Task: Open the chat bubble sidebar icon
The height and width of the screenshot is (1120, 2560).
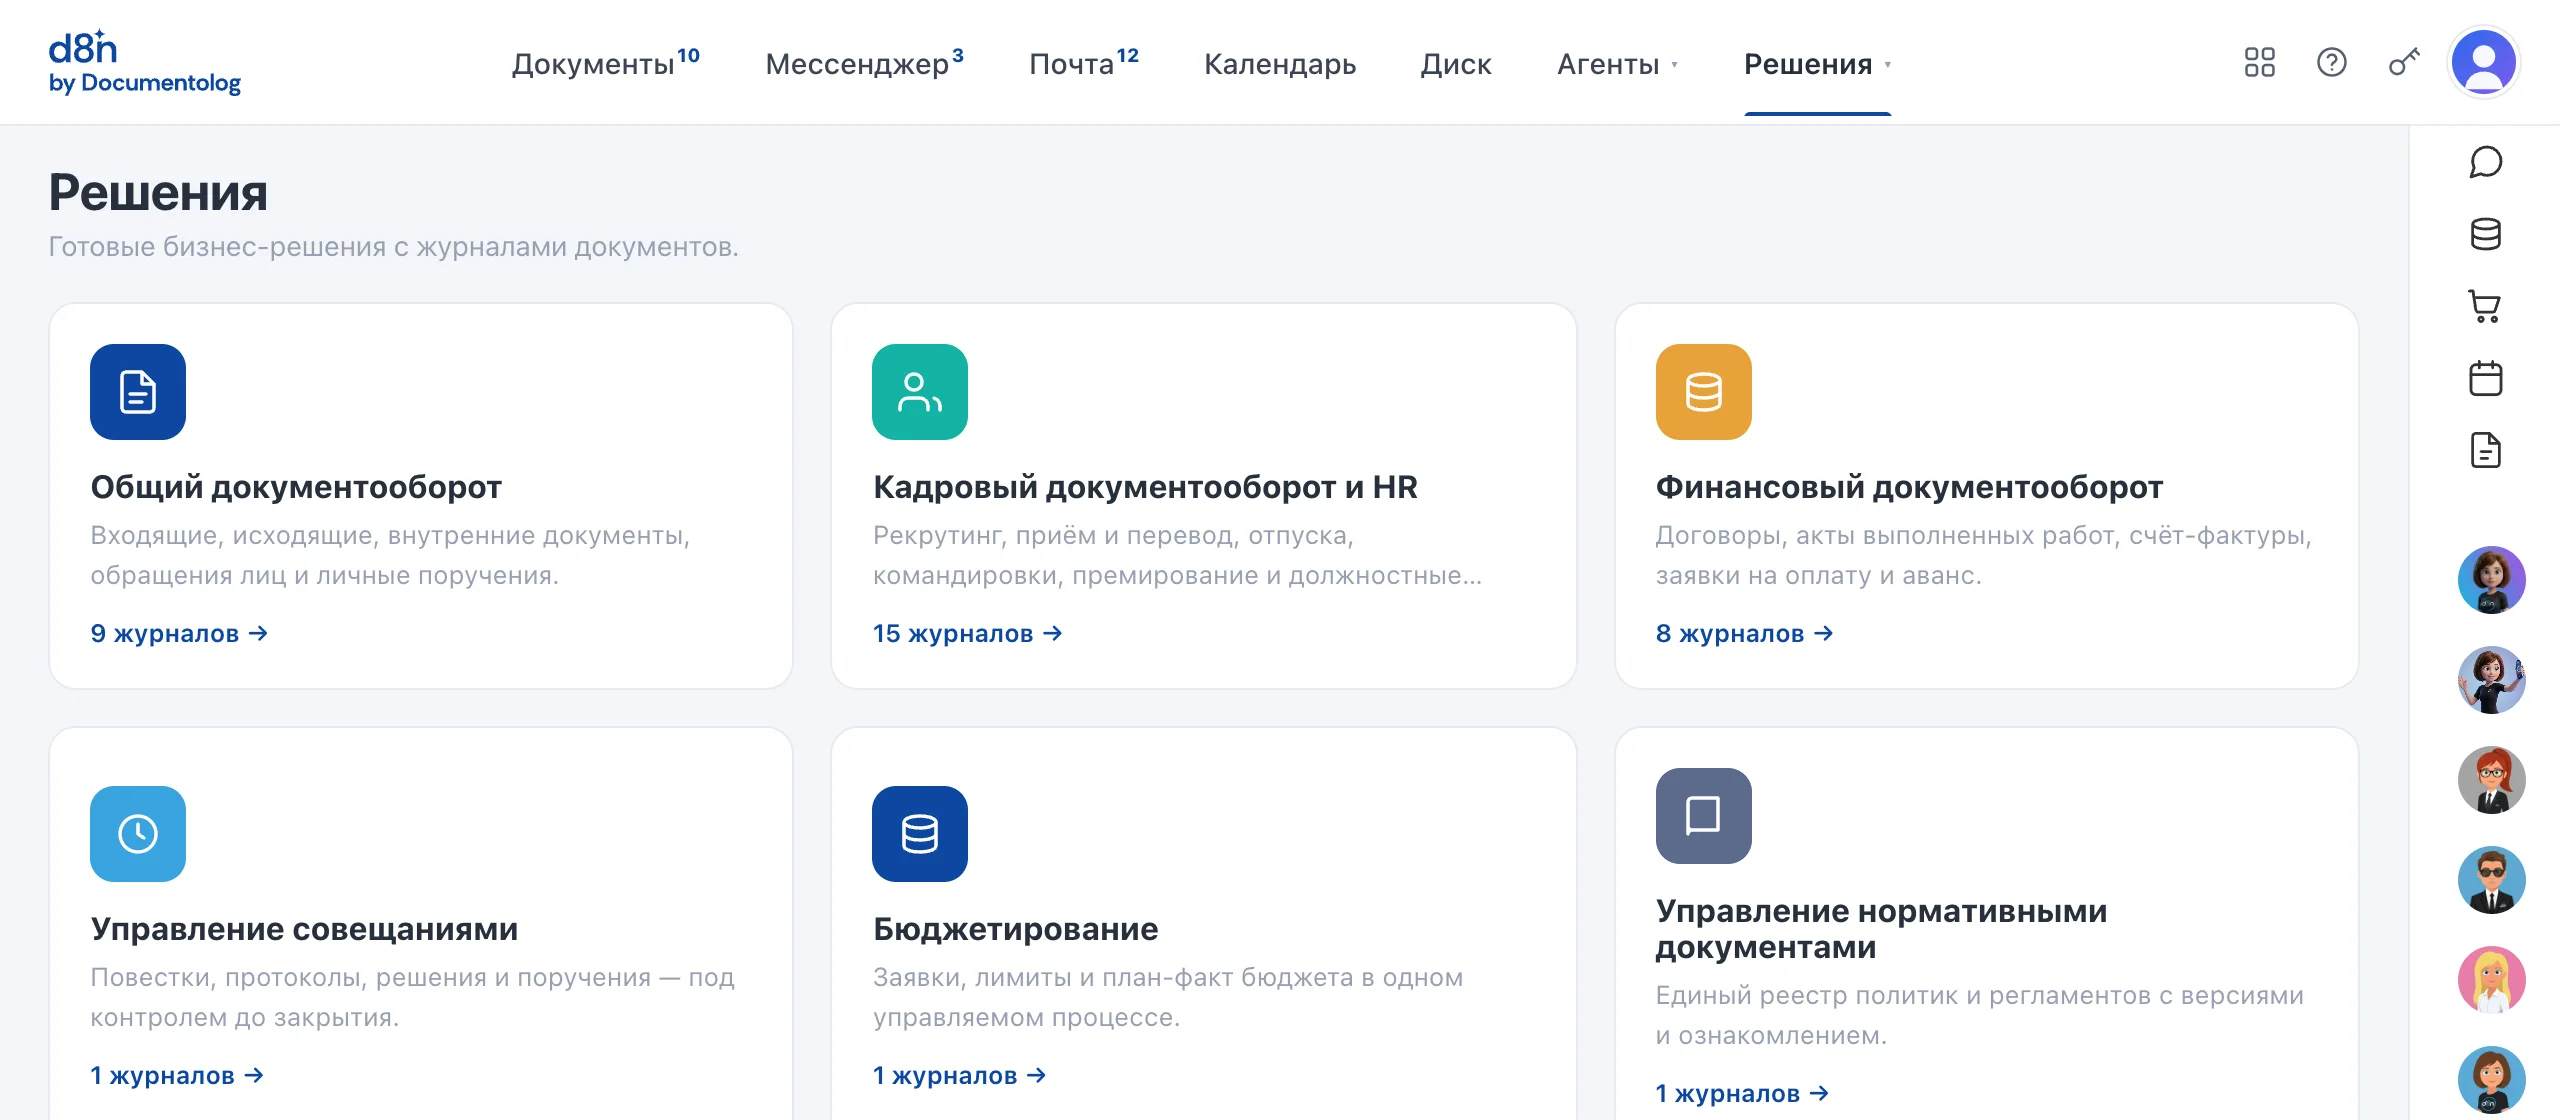Action: pos(2485,162)
